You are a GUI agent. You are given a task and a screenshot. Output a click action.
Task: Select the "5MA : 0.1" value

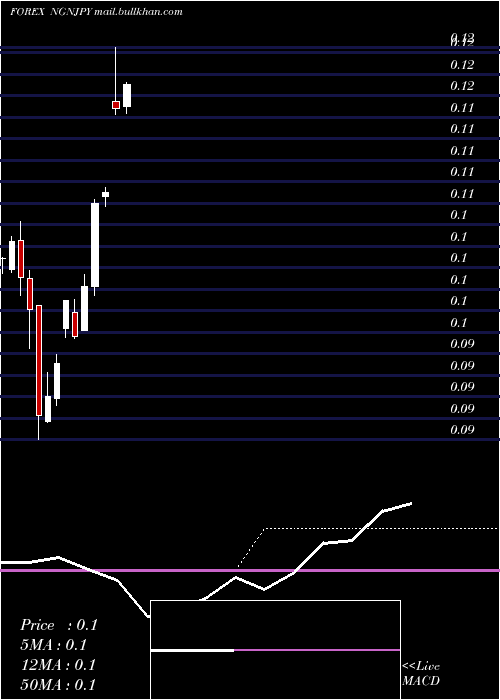(54, 645)
